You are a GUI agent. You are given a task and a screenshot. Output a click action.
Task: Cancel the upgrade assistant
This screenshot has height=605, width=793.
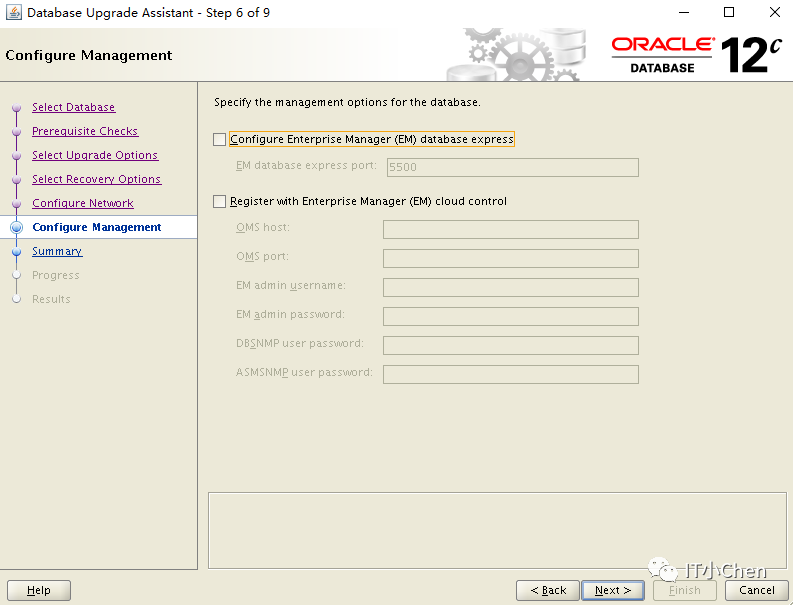(x=757, y=590)
